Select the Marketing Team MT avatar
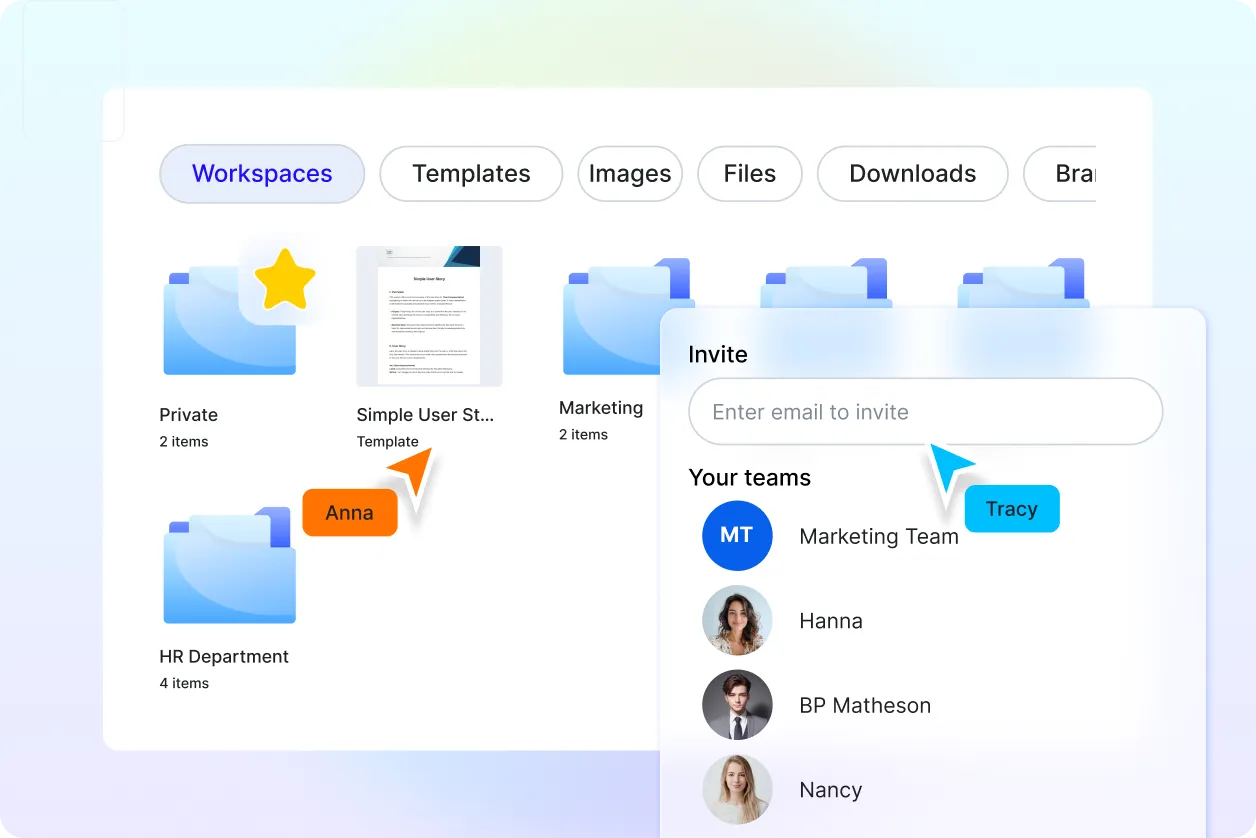This screenshot has width=1256, height=838. pyautogui.click(x=738, y=536)
